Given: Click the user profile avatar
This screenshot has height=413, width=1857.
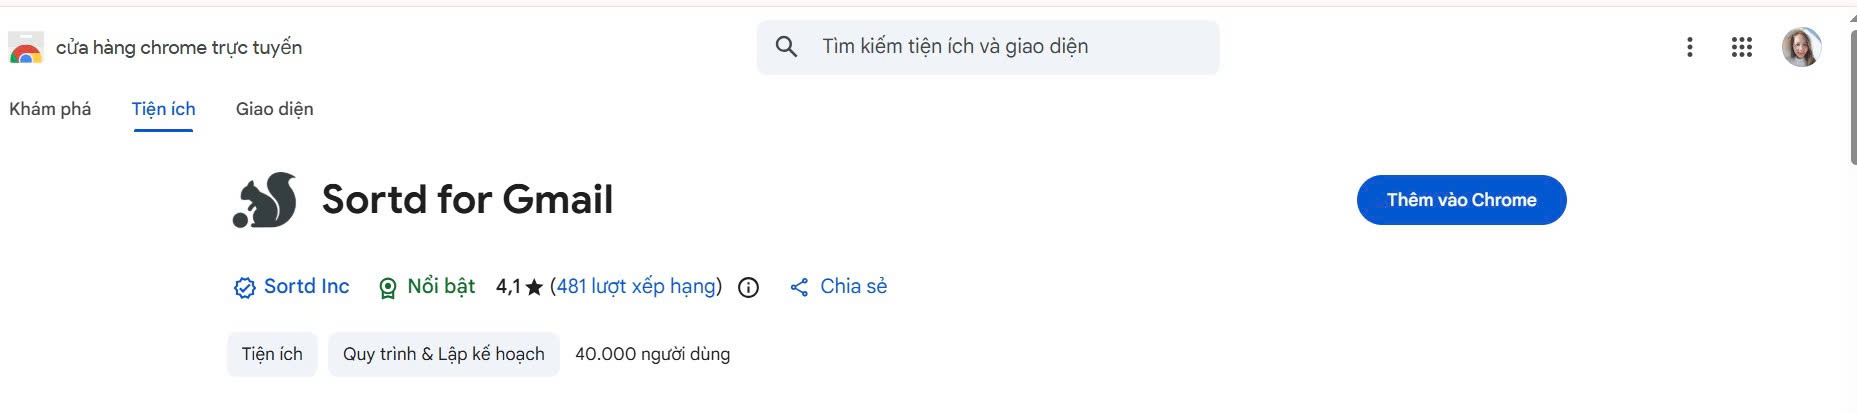Looking at the screenshot, I should tap(1801, 47).
